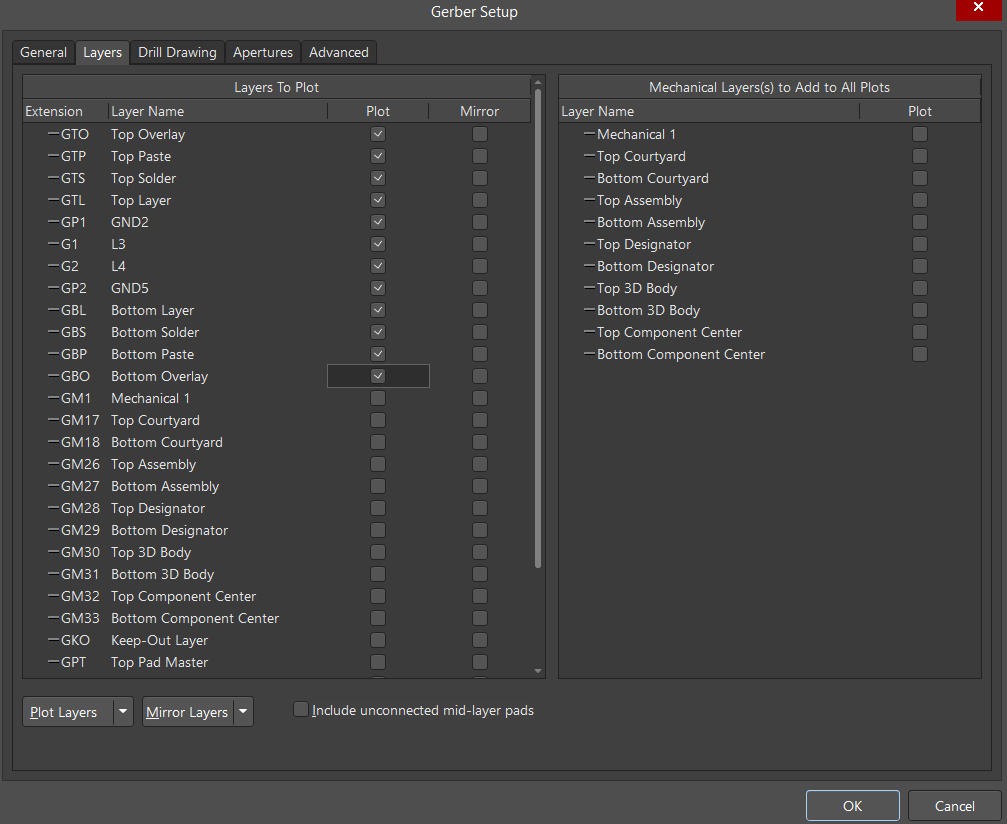The image size is (1007, 824).
Task: Check Mirror for the GND2 layer
Action: click(x=480, y=222)
